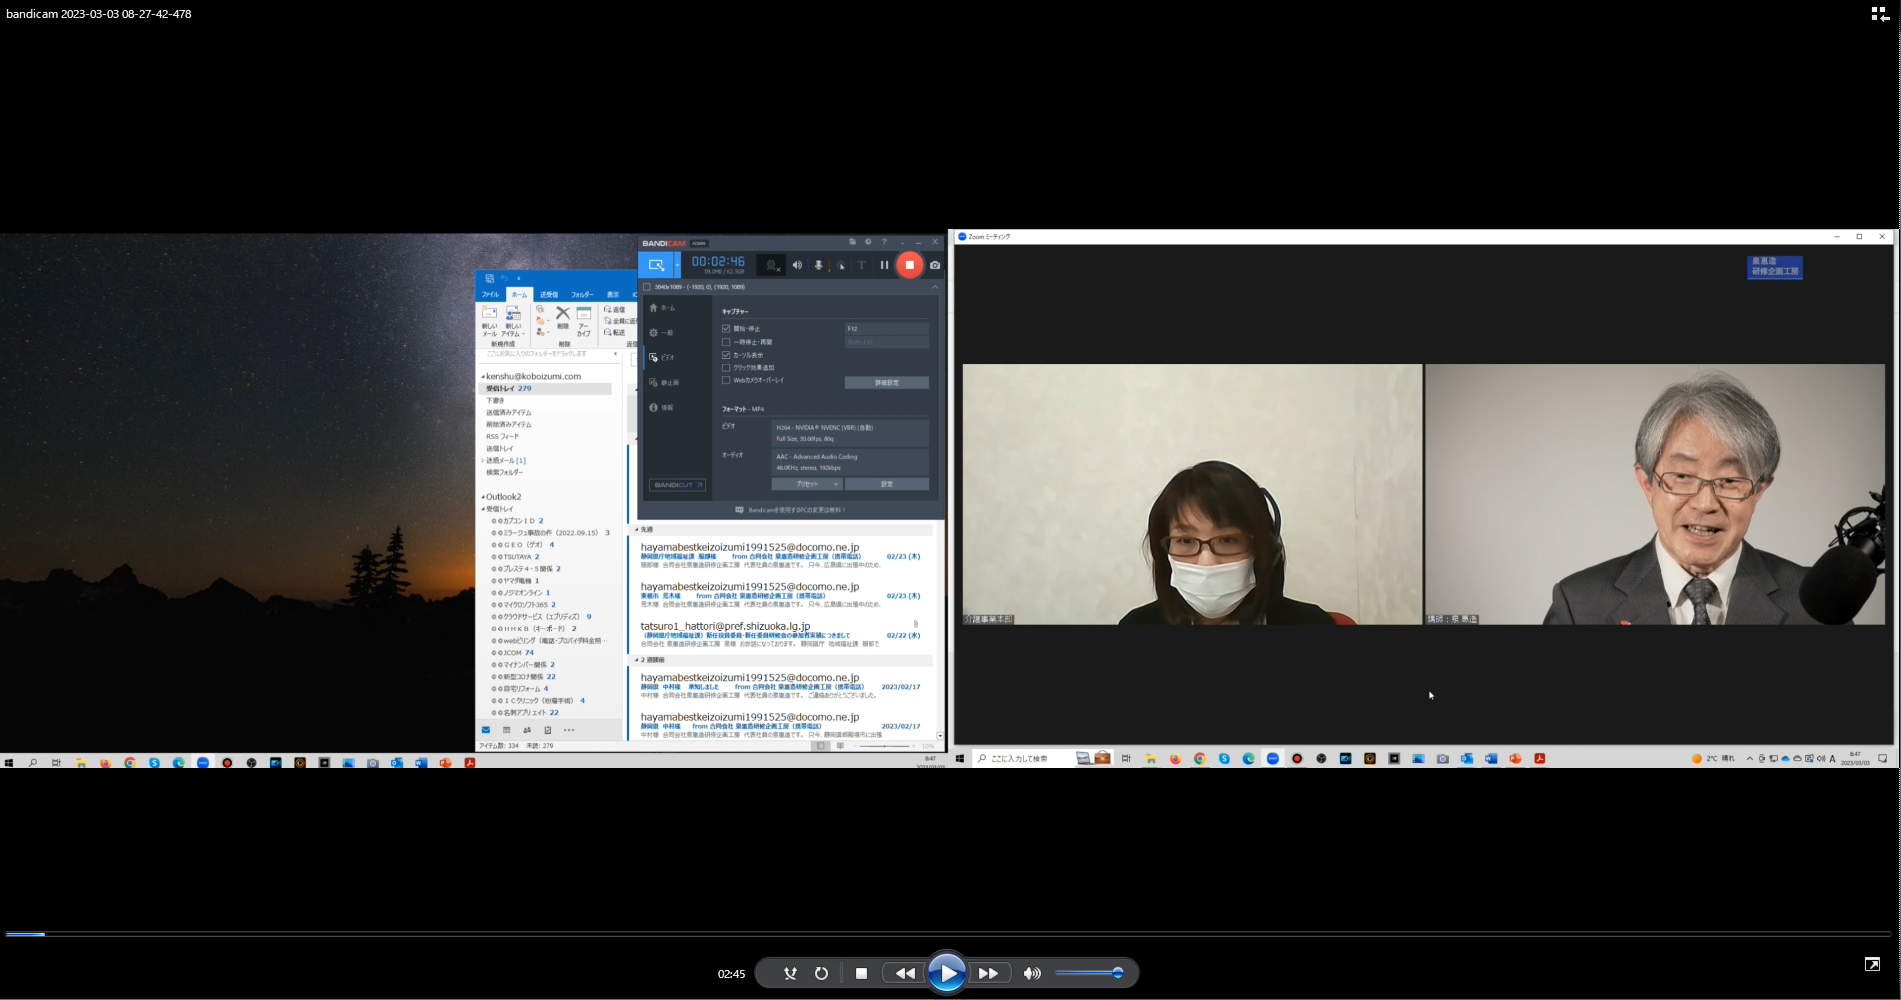
Task: Open Bandicam scheduled recording clock icon
Action: pyautogui.click(x=868, y=242)
